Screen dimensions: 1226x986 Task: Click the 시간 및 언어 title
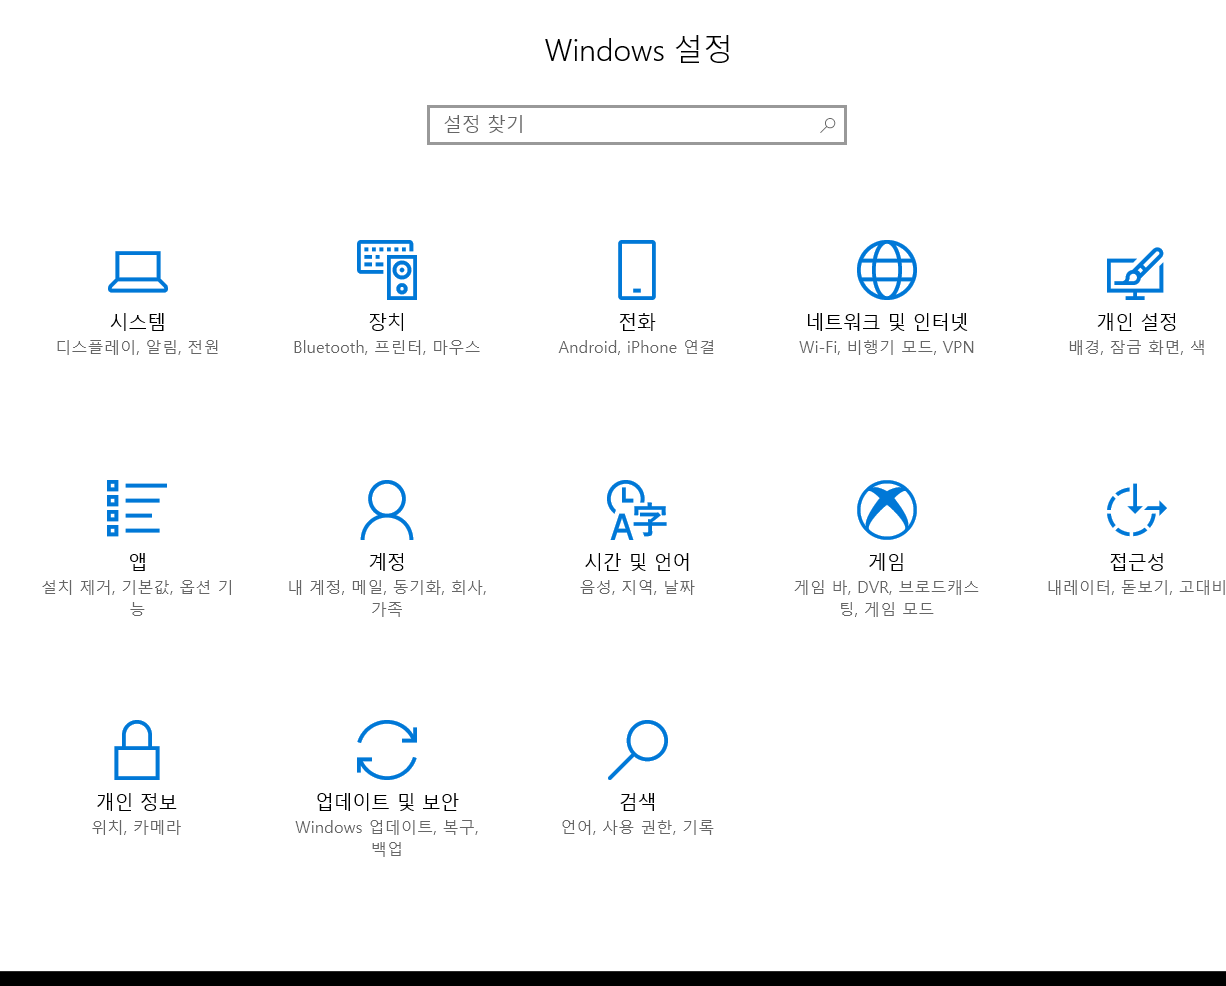[x=637, y=562]
